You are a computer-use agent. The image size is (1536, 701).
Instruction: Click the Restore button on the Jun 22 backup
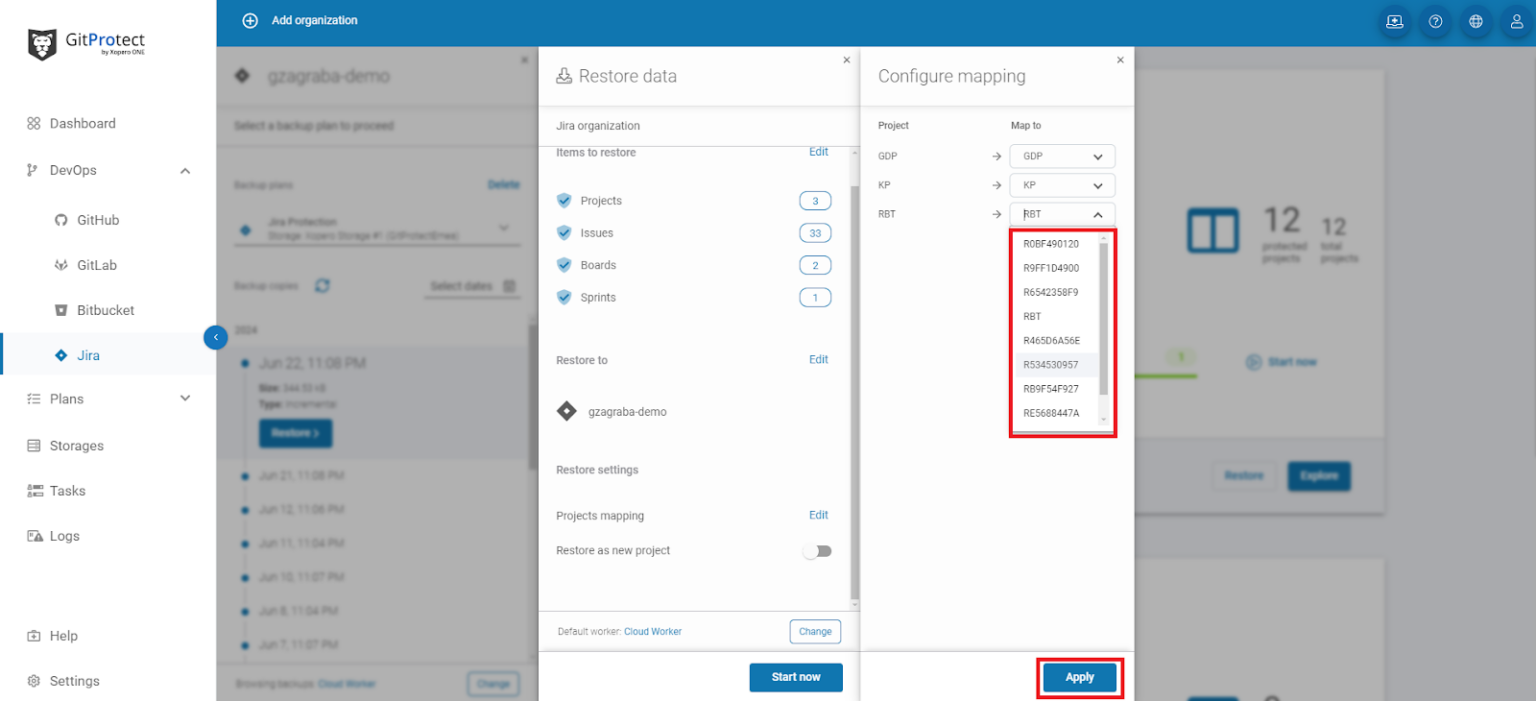[295, 432]
